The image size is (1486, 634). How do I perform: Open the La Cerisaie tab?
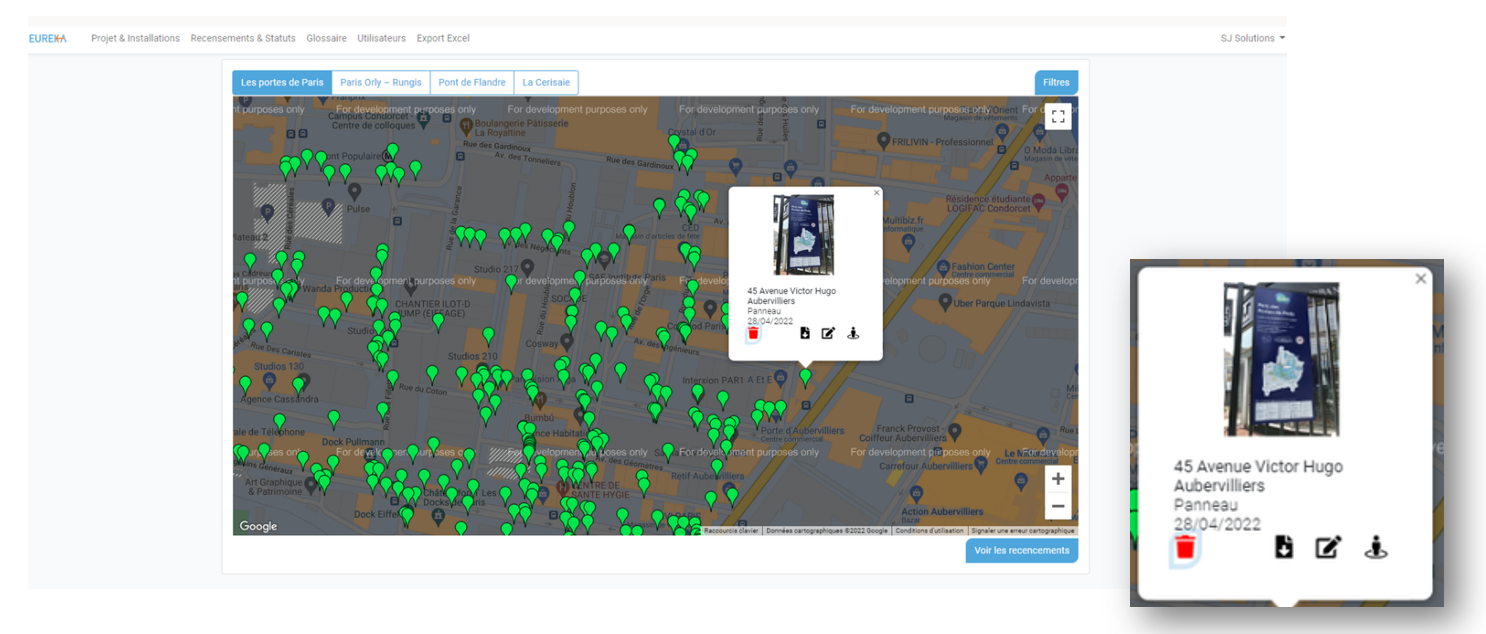[546, 83]
